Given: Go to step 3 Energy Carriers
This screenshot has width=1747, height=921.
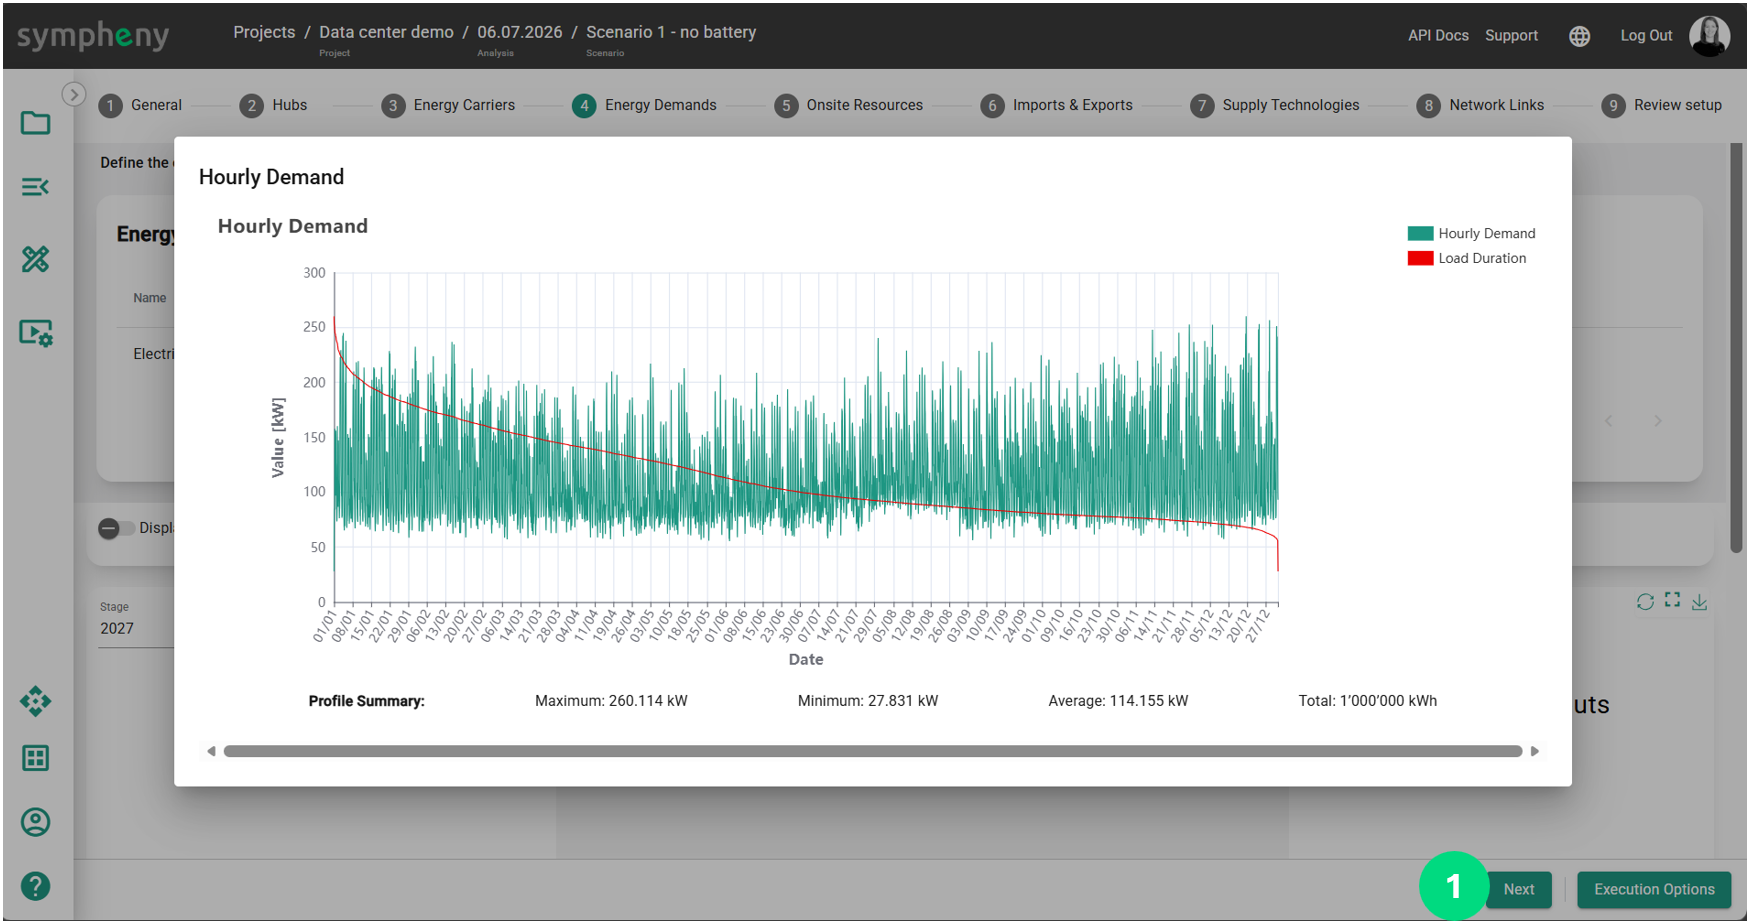Looking at the screenshot, I should click(448, 105).
